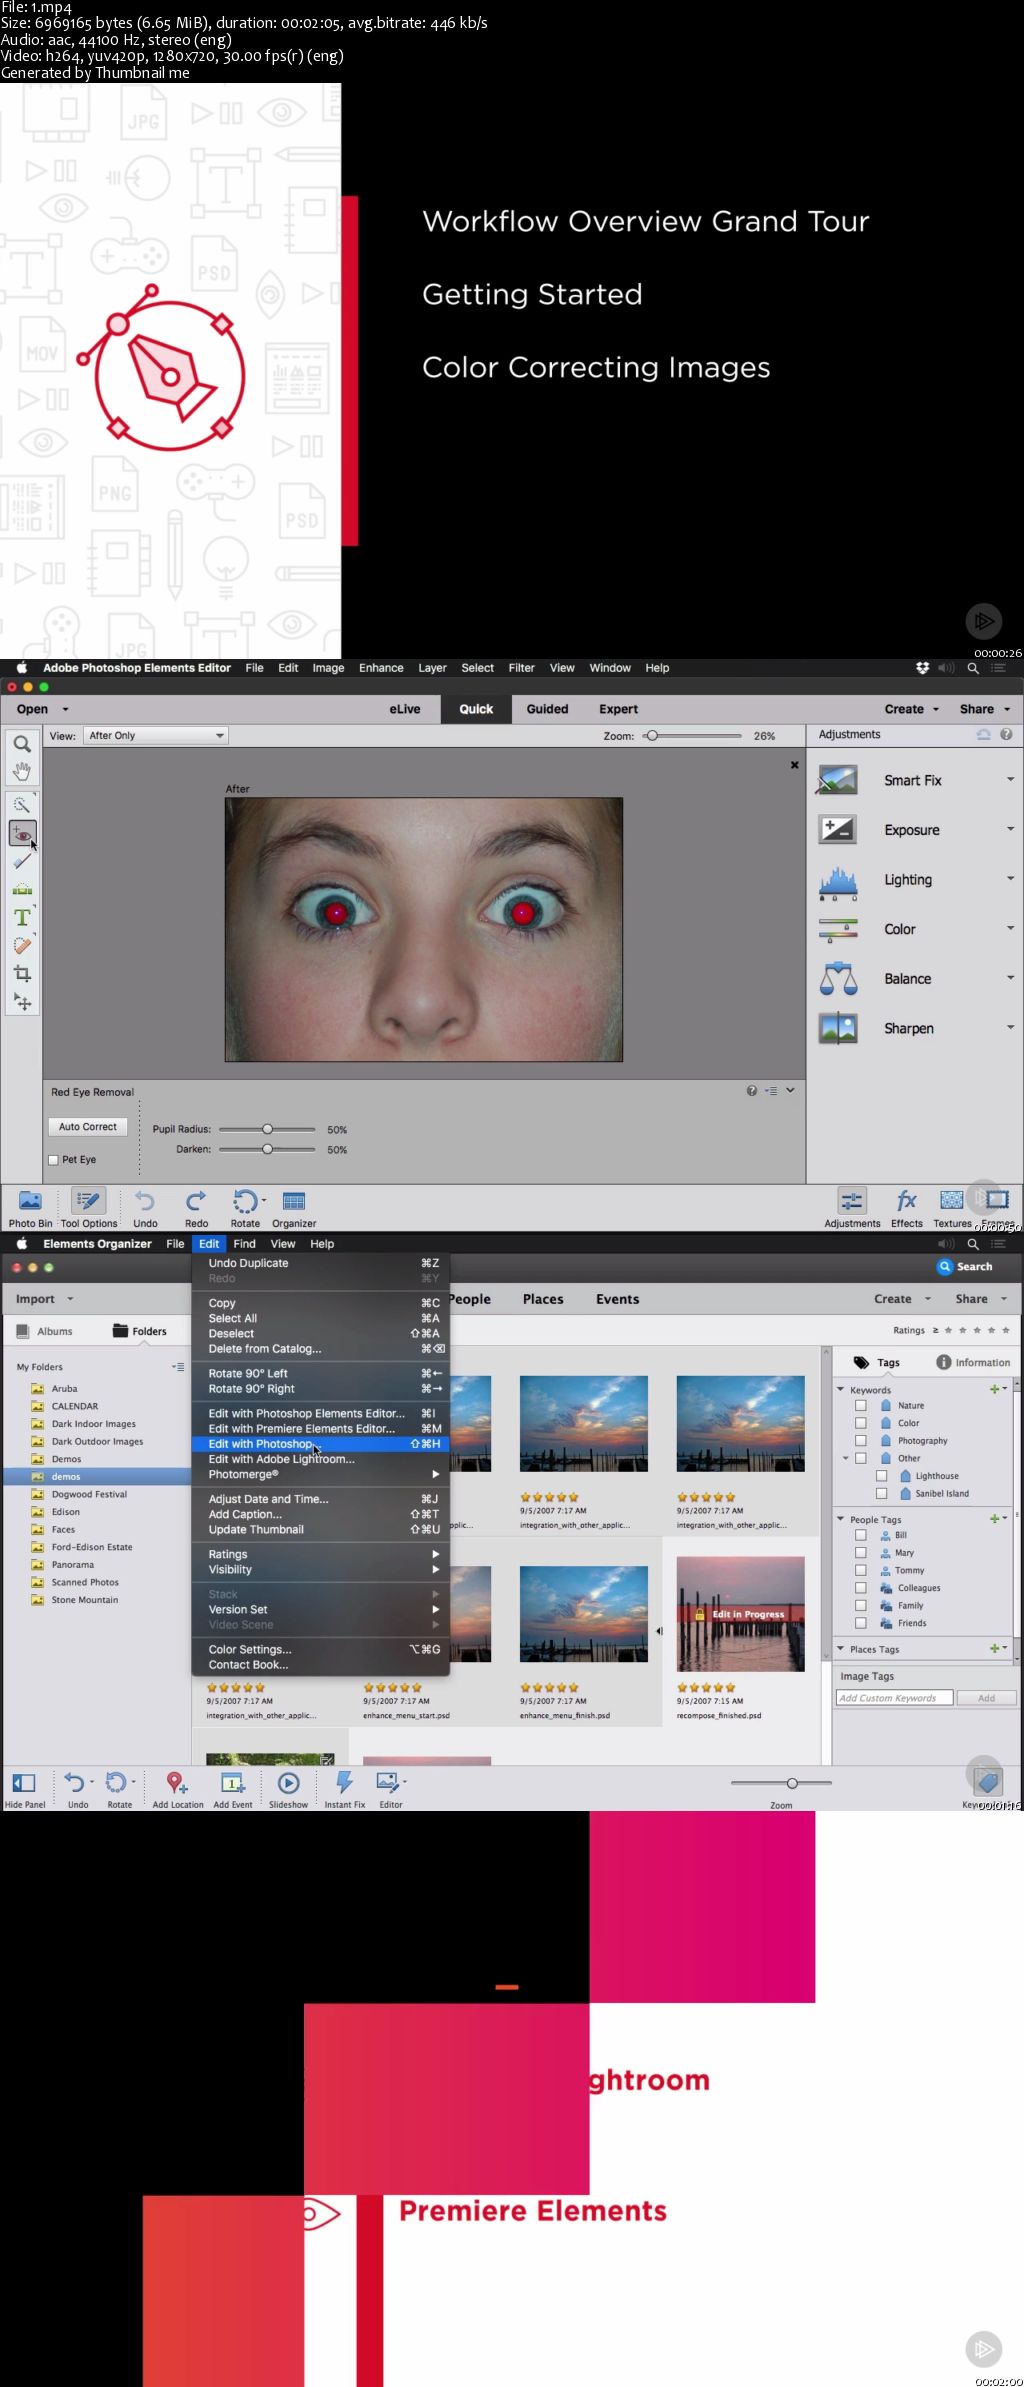Select the Red Eye Removal tool
Screen dimensions: 1024x2387
tap(22, 833)
